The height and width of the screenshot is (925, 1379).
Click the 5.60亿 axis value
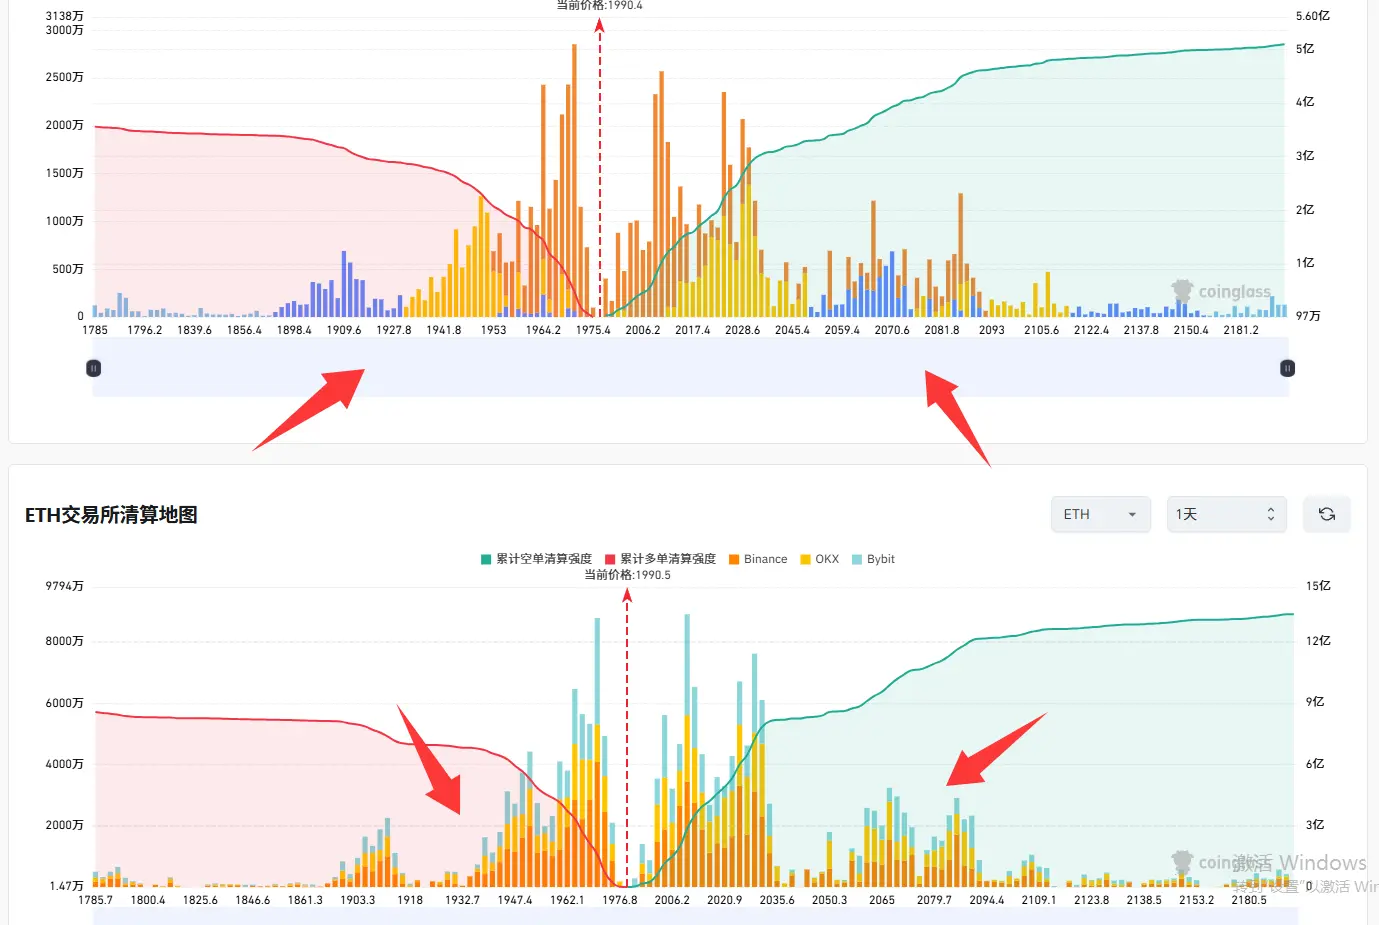(1313, 16)
